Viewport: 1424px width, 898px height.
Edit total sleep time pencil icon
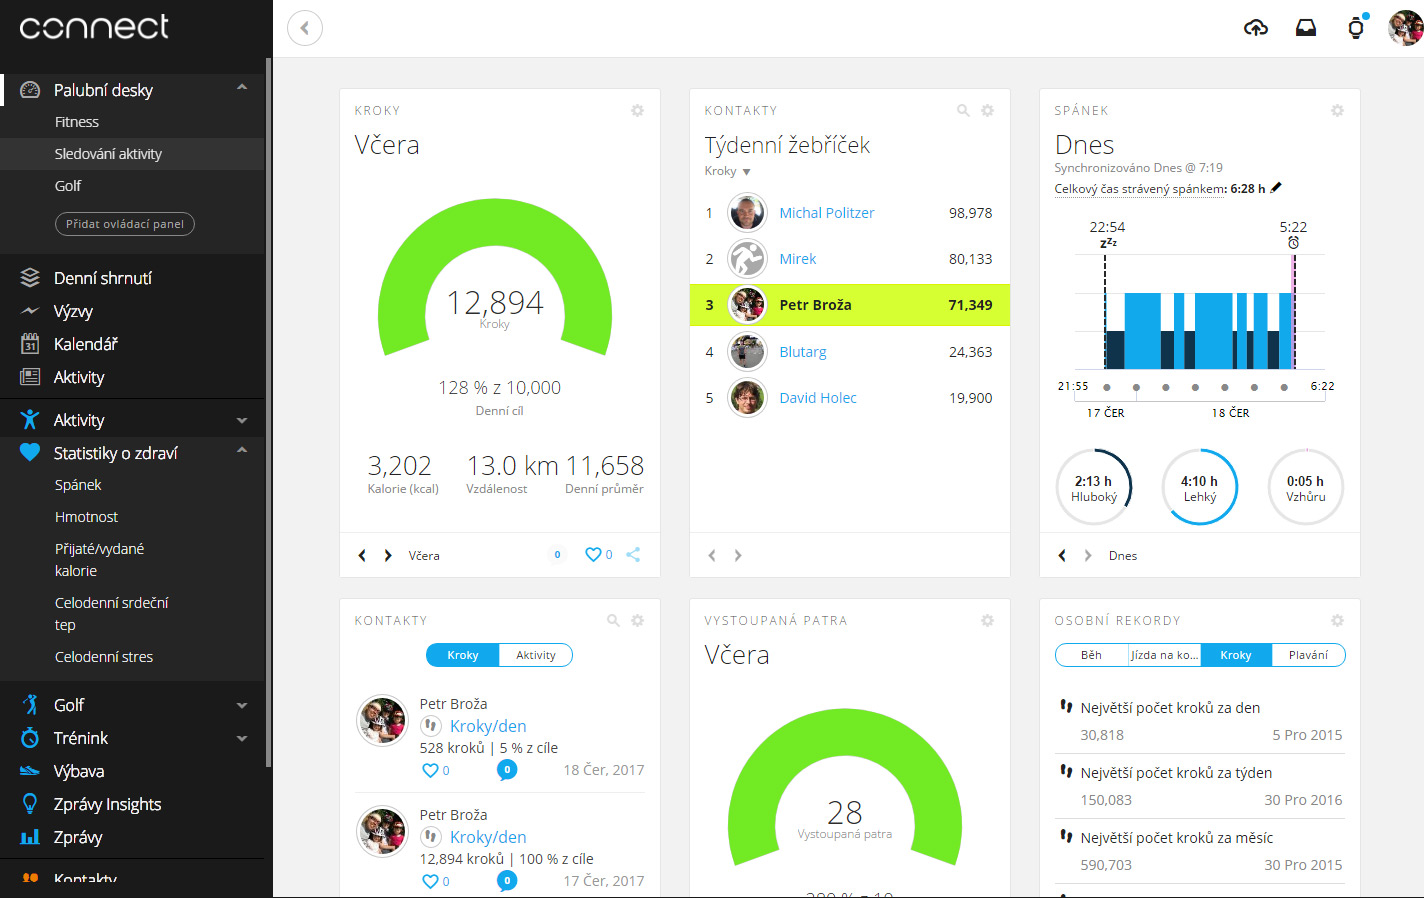point(1276,188)
